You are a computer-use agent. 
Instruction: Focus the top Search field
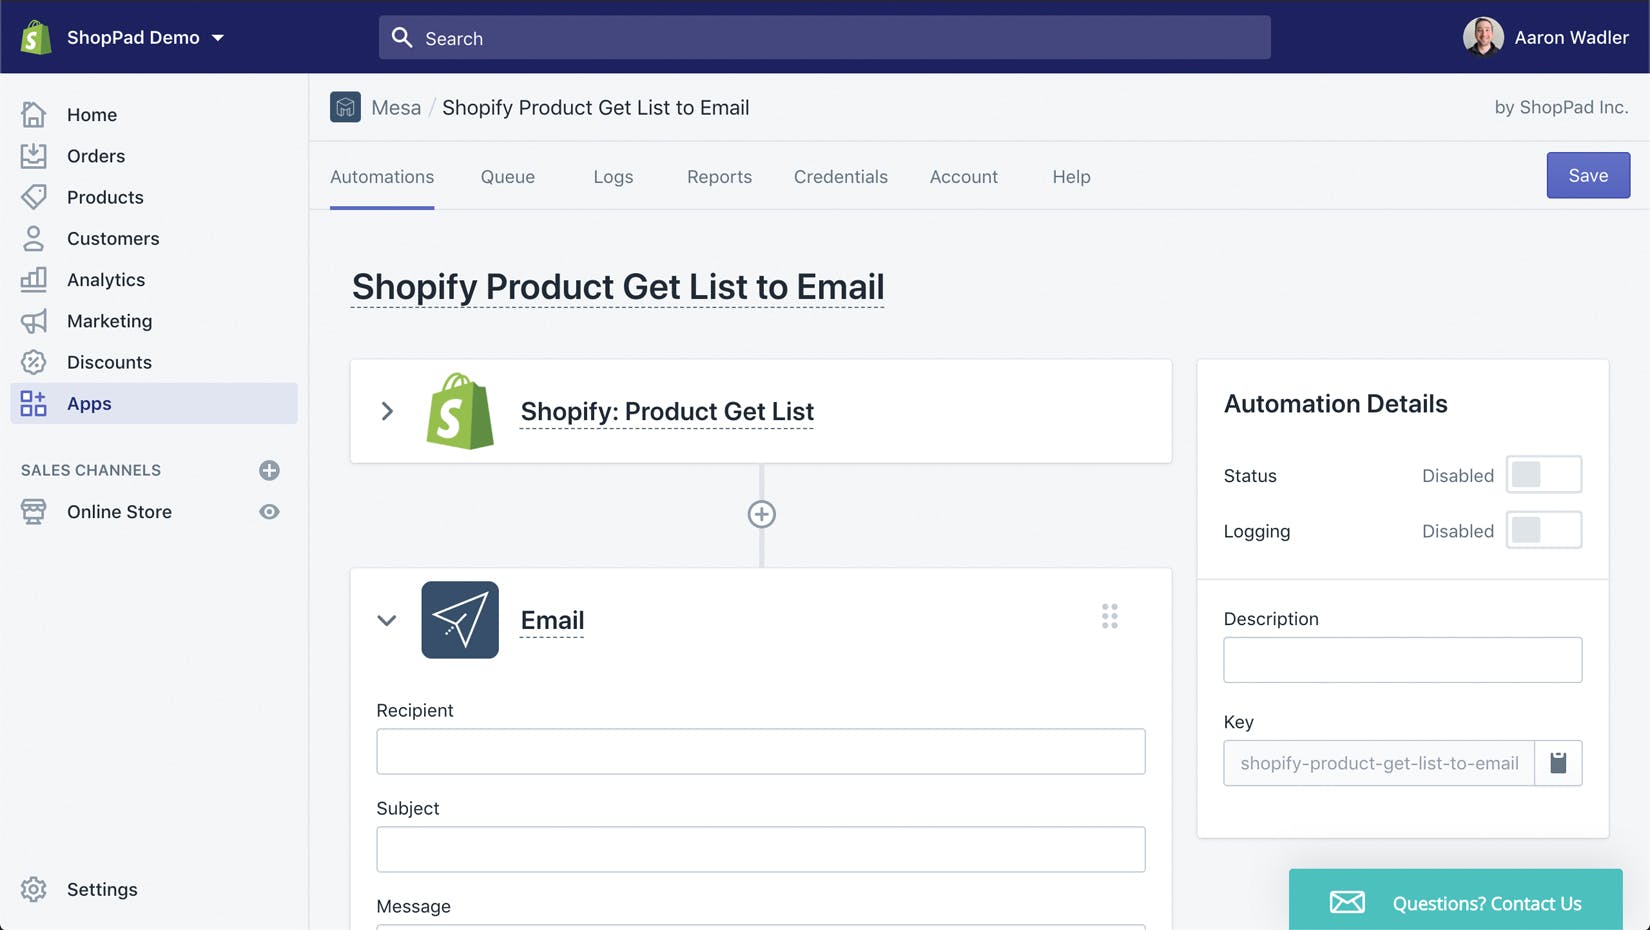[824, 38]
